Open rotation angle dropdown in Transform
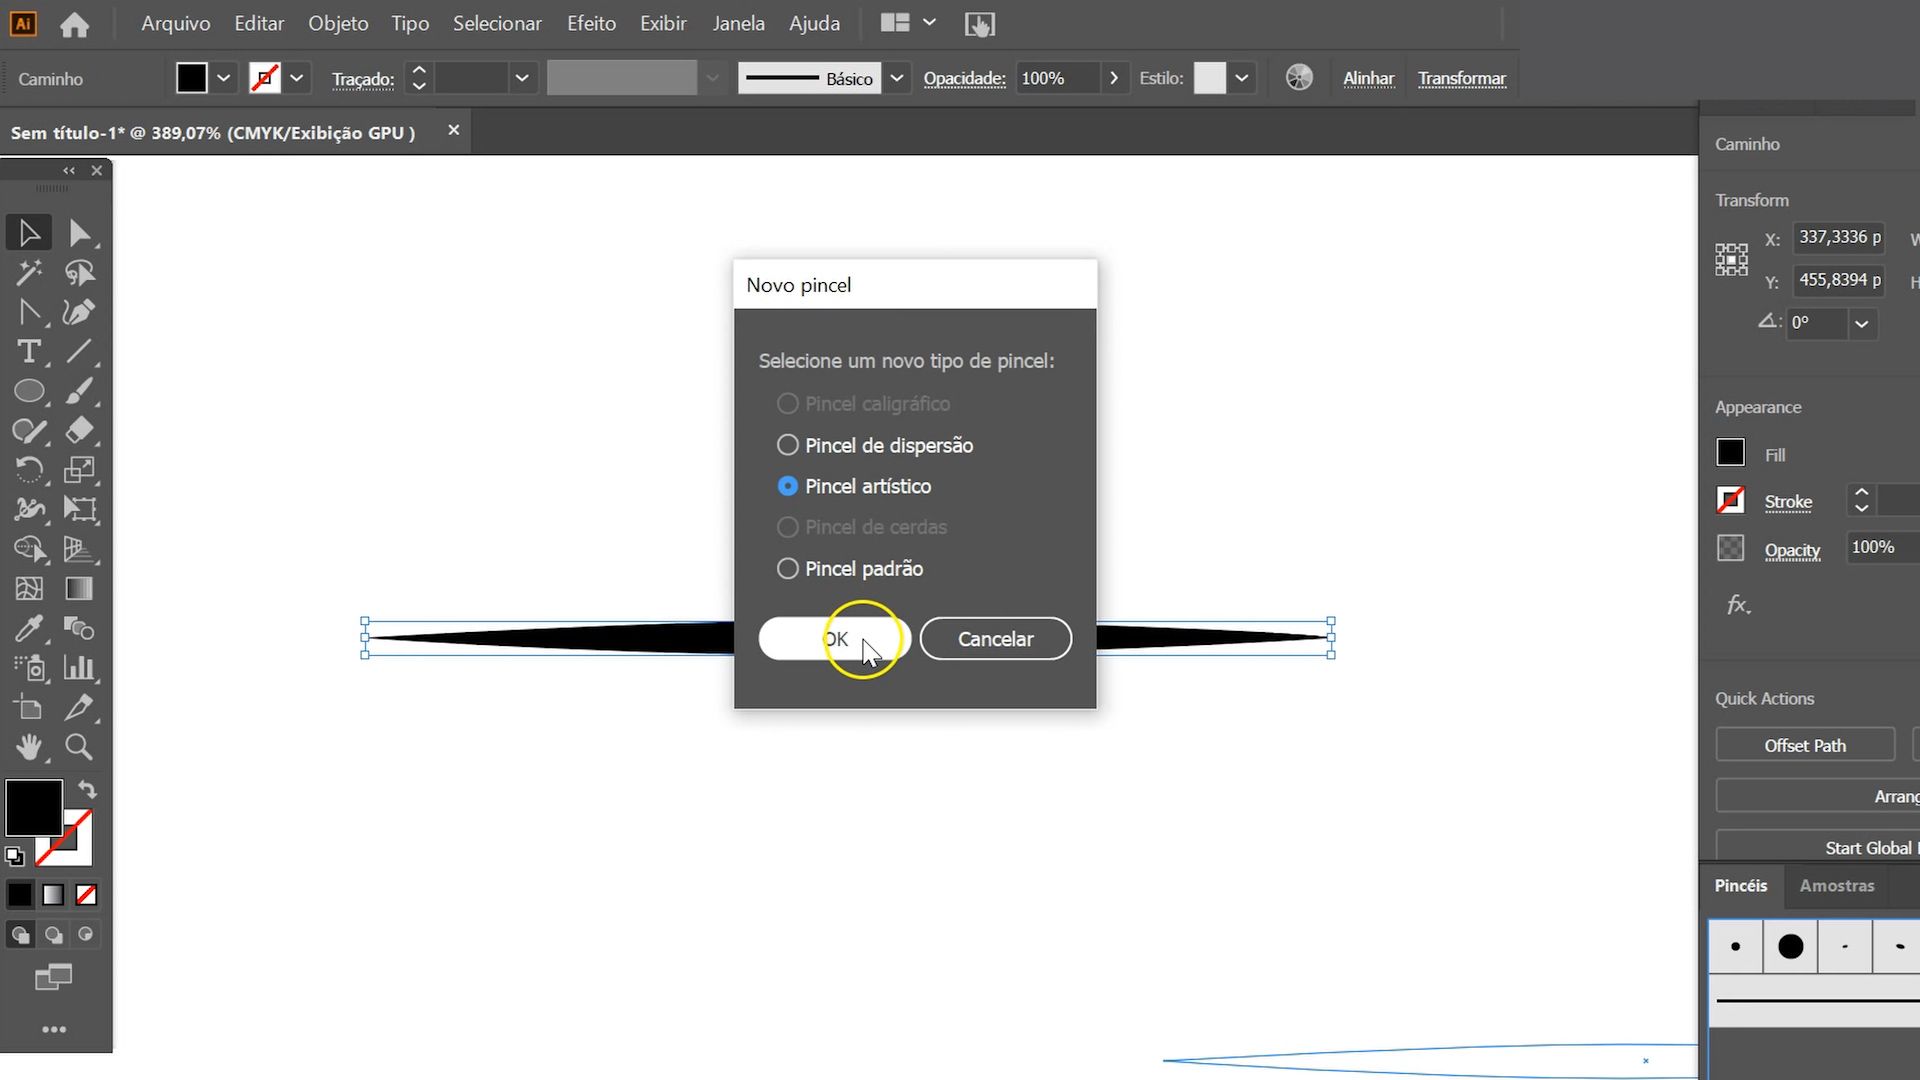Viewport: 1920px width, 1080px height. pos(1861,323)
